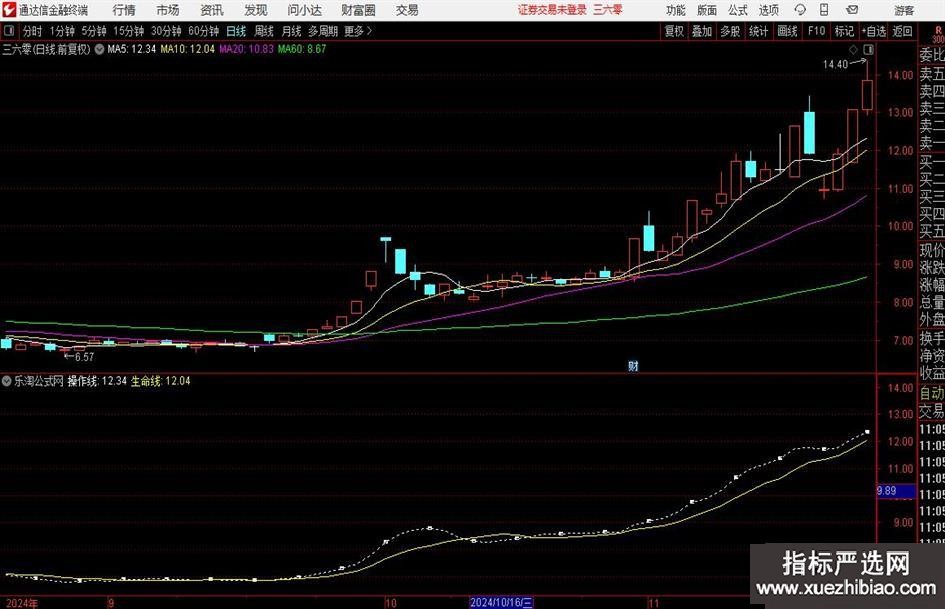This screenshot has height=609, width=945.
Task: Open the 版面 menu
Action: (706, 10)
